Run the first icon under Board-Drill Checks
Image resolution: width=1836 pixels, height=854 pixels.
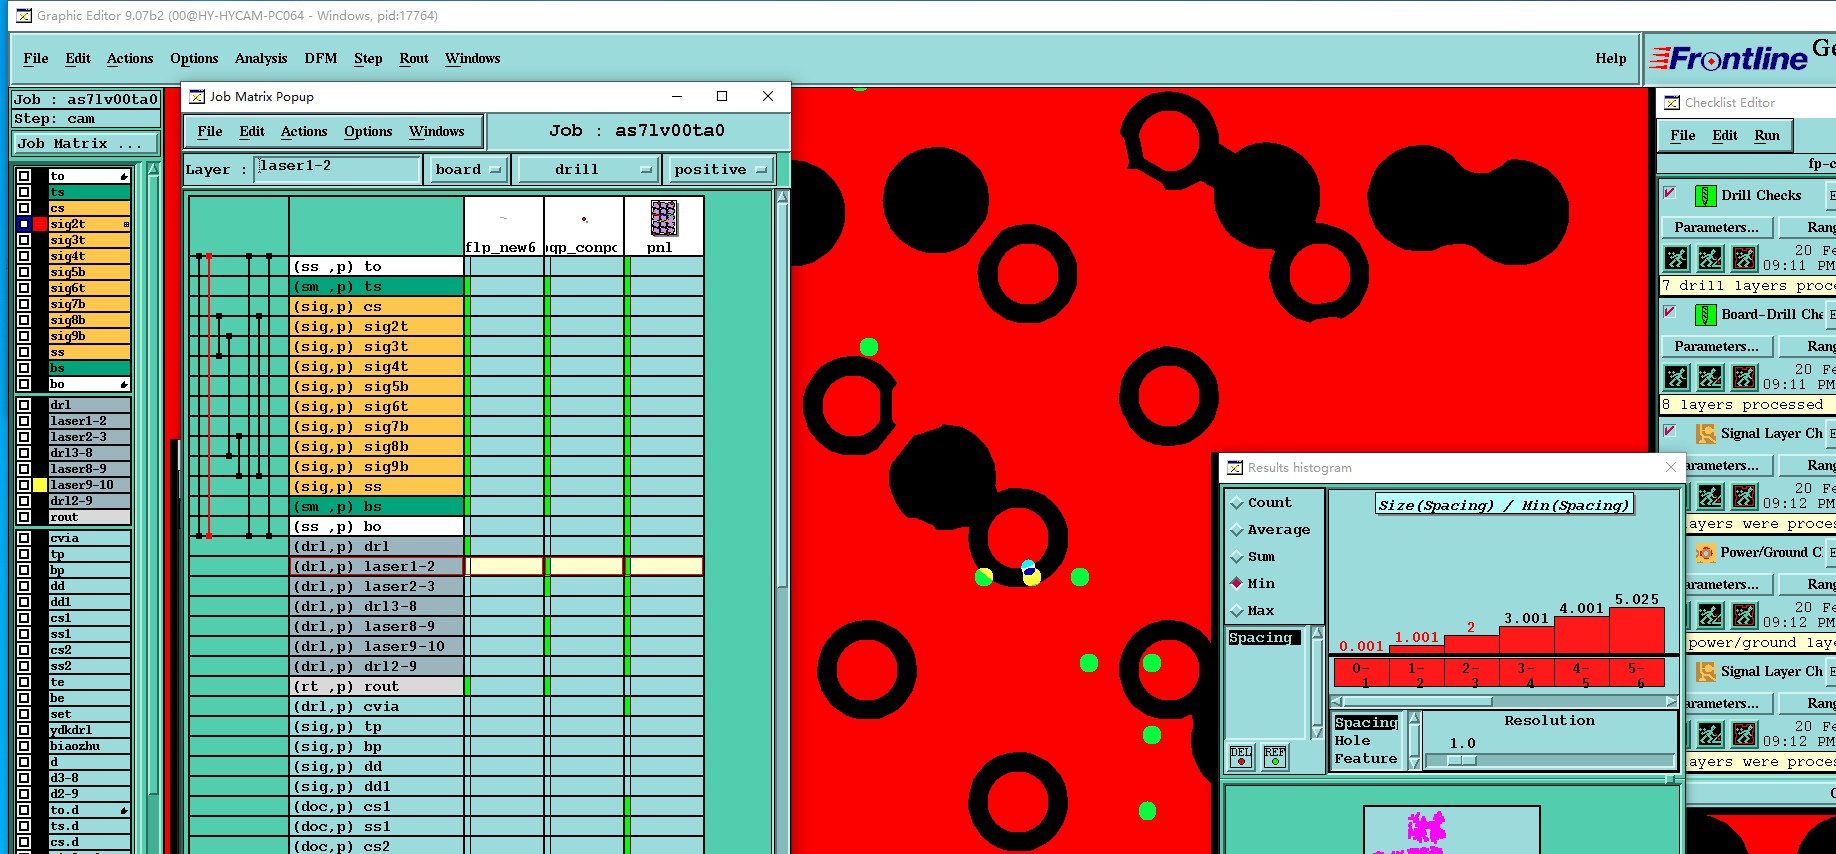tap(1676, 377)
